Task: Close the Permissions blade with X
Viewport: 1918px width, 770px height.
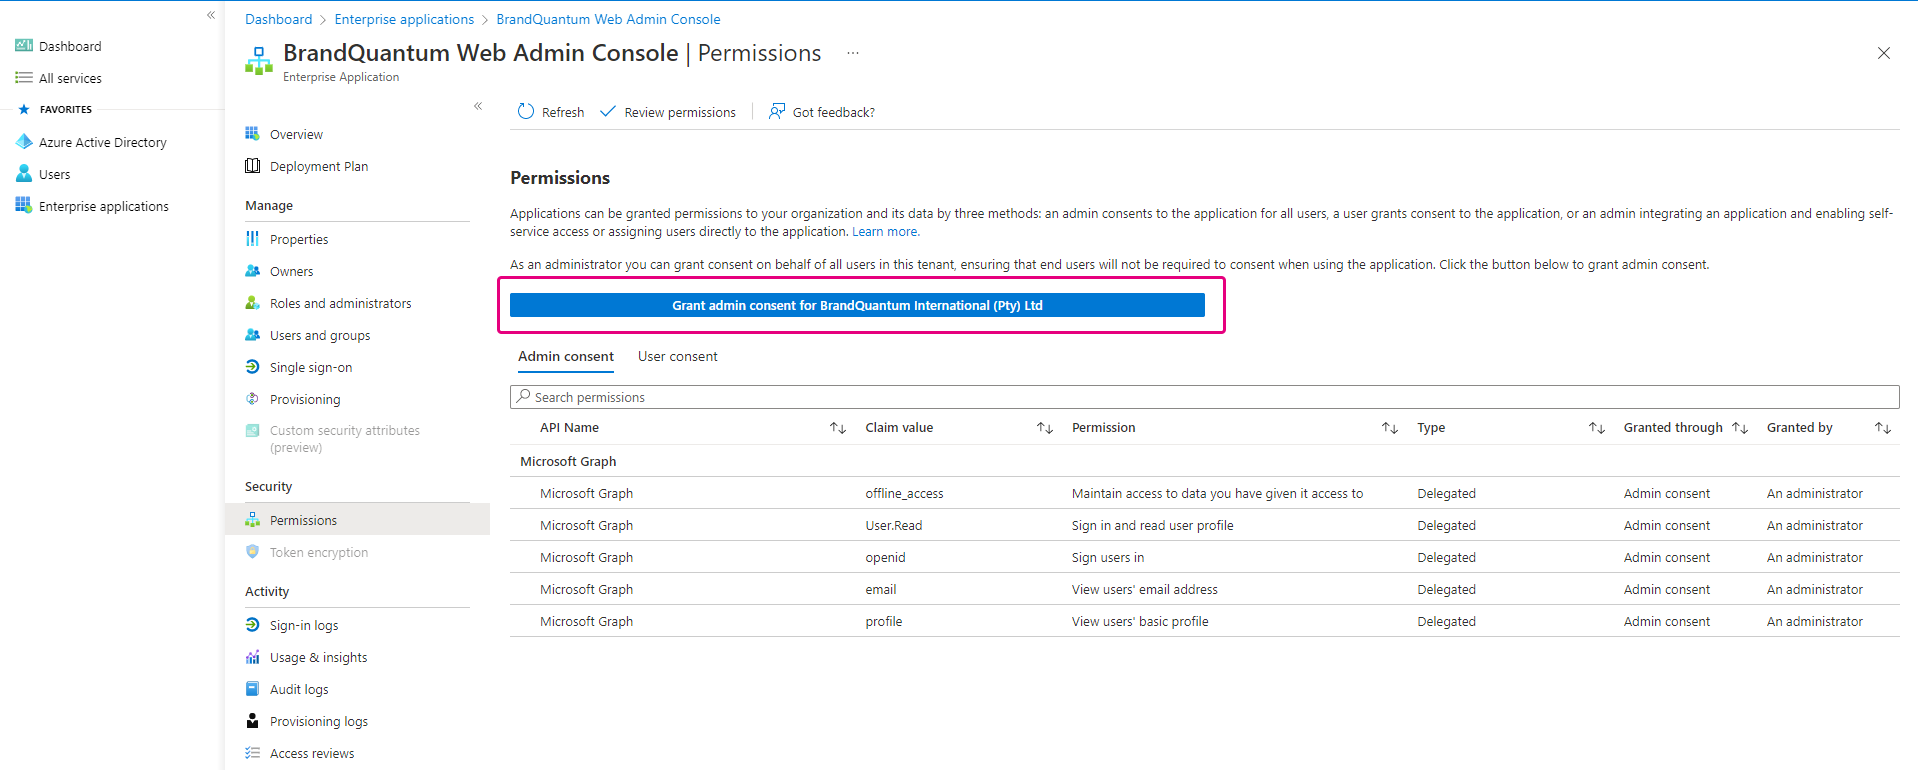Action: [x=1884, y=53]
